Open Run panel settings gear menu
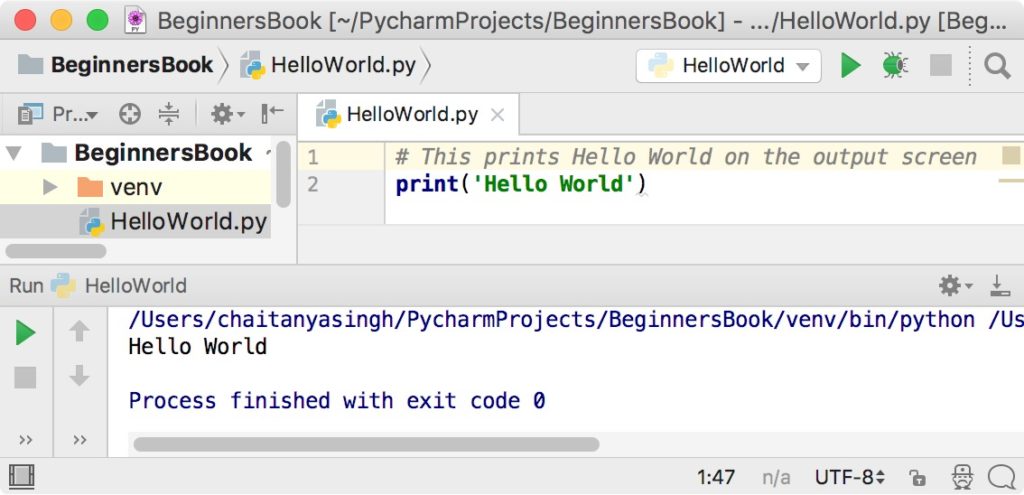 (955, 285)
